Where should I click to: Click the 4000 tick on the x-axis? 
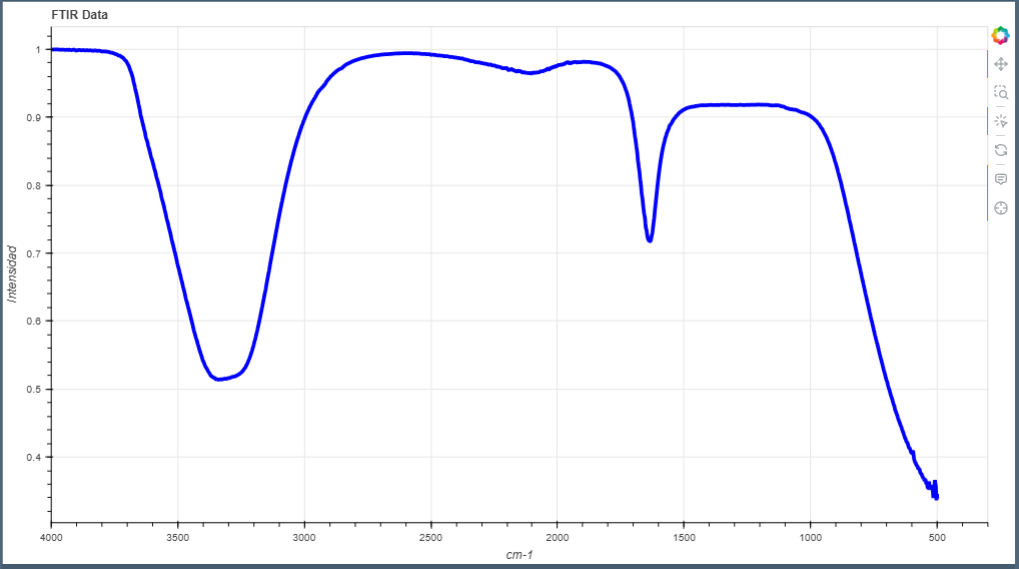[51, 535]
